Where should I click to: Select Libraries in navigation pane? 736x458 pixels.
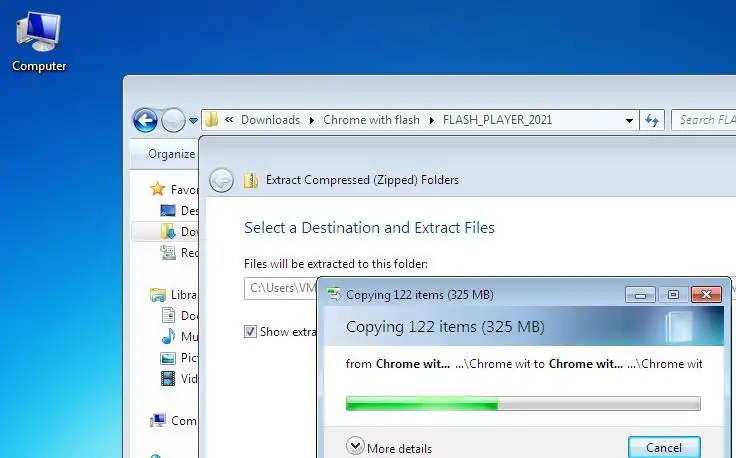(173, 295)
